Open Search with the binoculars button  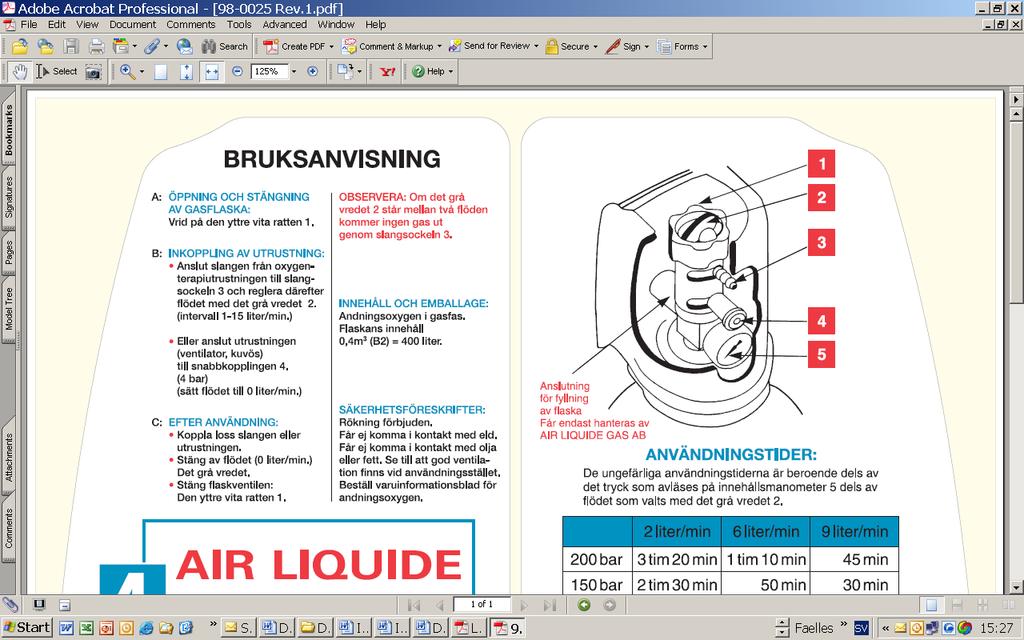[225, 46]
